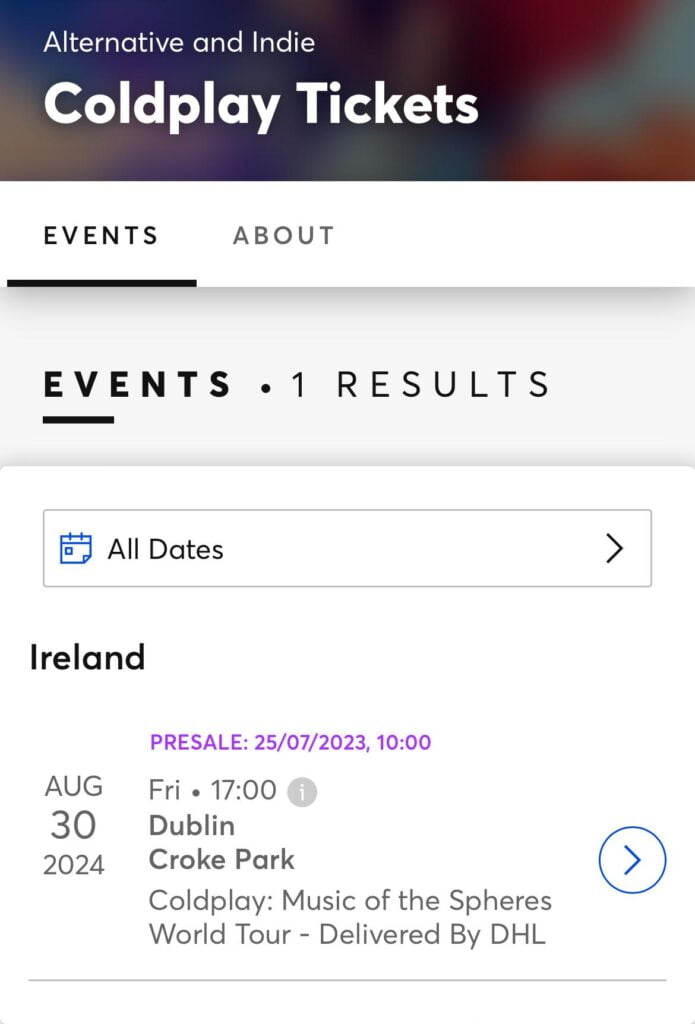The image size is (695, 1024).
Task: Open the All Dates dropdown label
Action: click(165, 549)
